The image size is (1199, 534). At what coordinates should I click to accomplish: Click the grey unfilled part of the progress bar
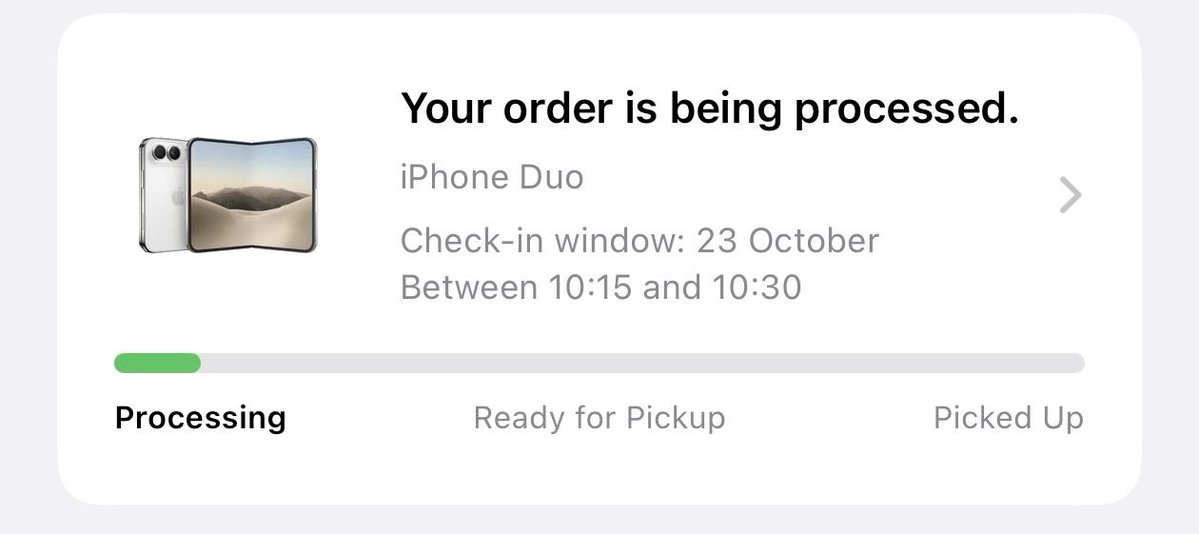[x=642, y=363]
